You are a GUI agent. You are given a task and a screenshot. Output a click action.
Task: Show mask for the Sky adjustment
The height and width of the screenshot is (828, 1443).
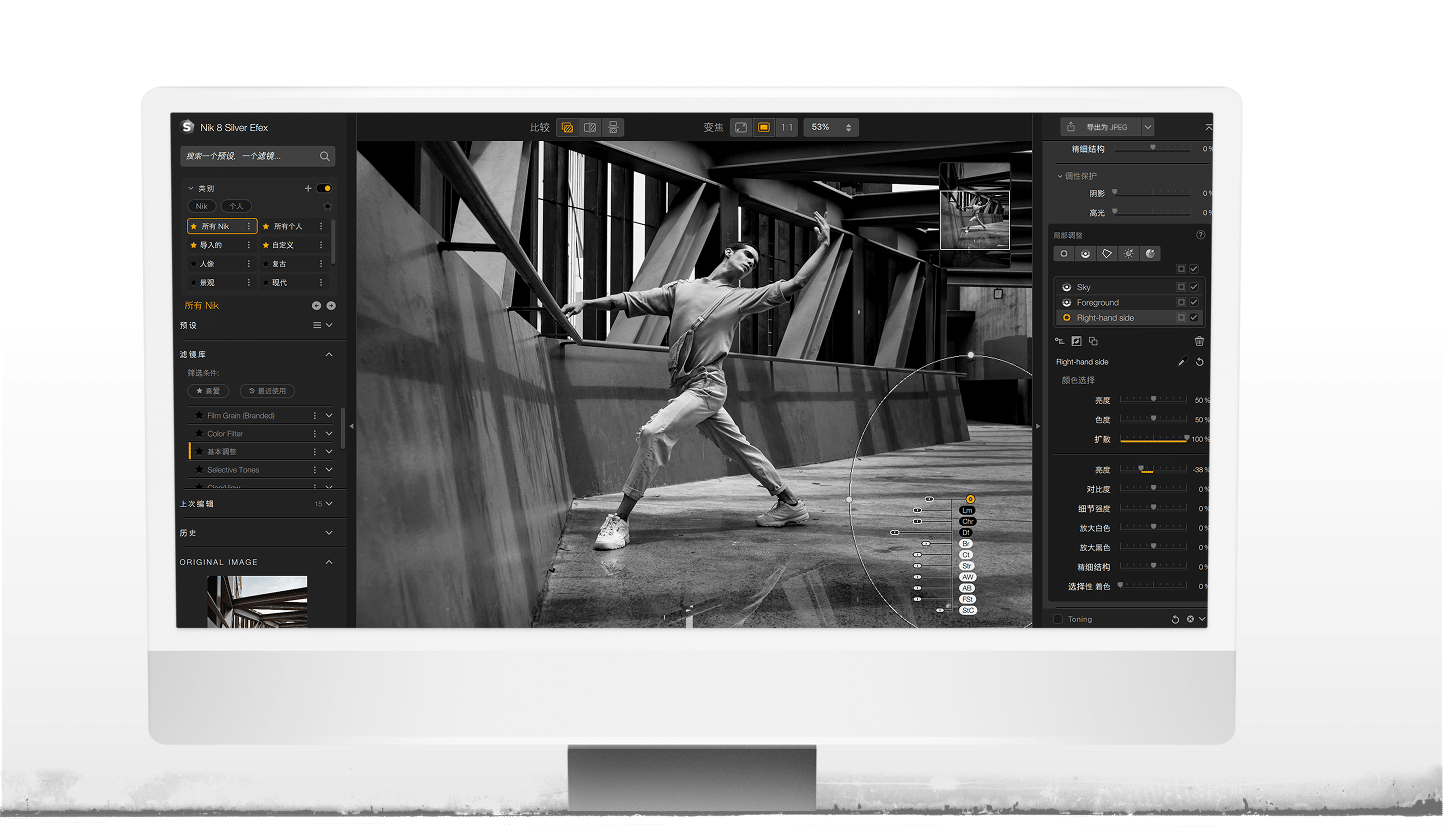pos(1181,287)
